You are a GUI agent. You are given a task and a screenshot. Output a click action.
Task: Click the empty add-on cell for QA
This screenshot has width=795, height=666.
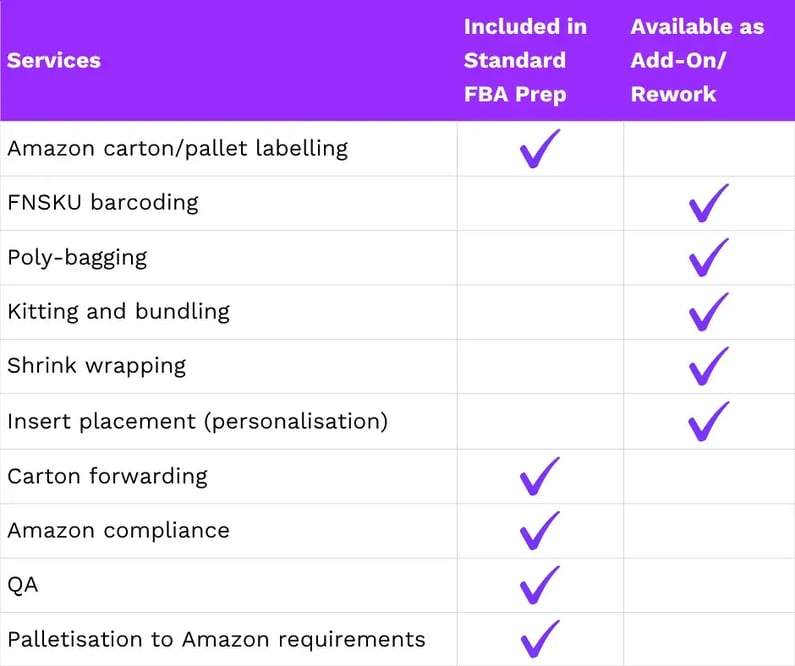(x=709, y=585)
